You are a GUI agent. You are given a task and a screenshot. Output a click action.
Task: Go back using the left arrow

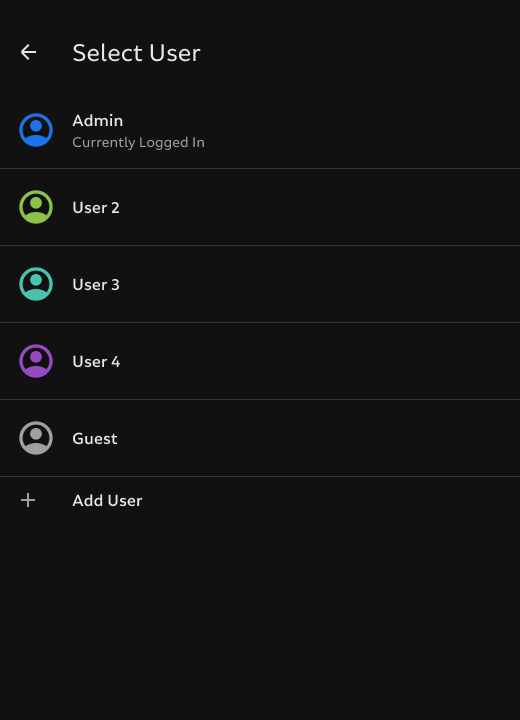click(x=28, y=52)
